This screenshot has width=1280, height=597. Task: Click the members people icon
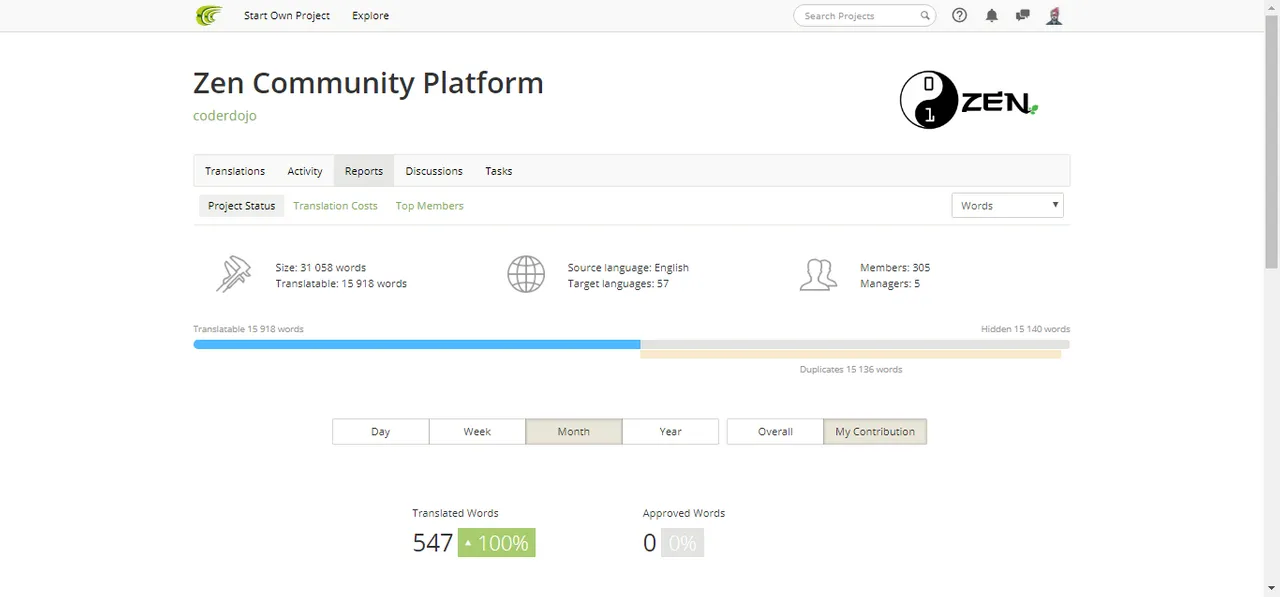[818, 274]
